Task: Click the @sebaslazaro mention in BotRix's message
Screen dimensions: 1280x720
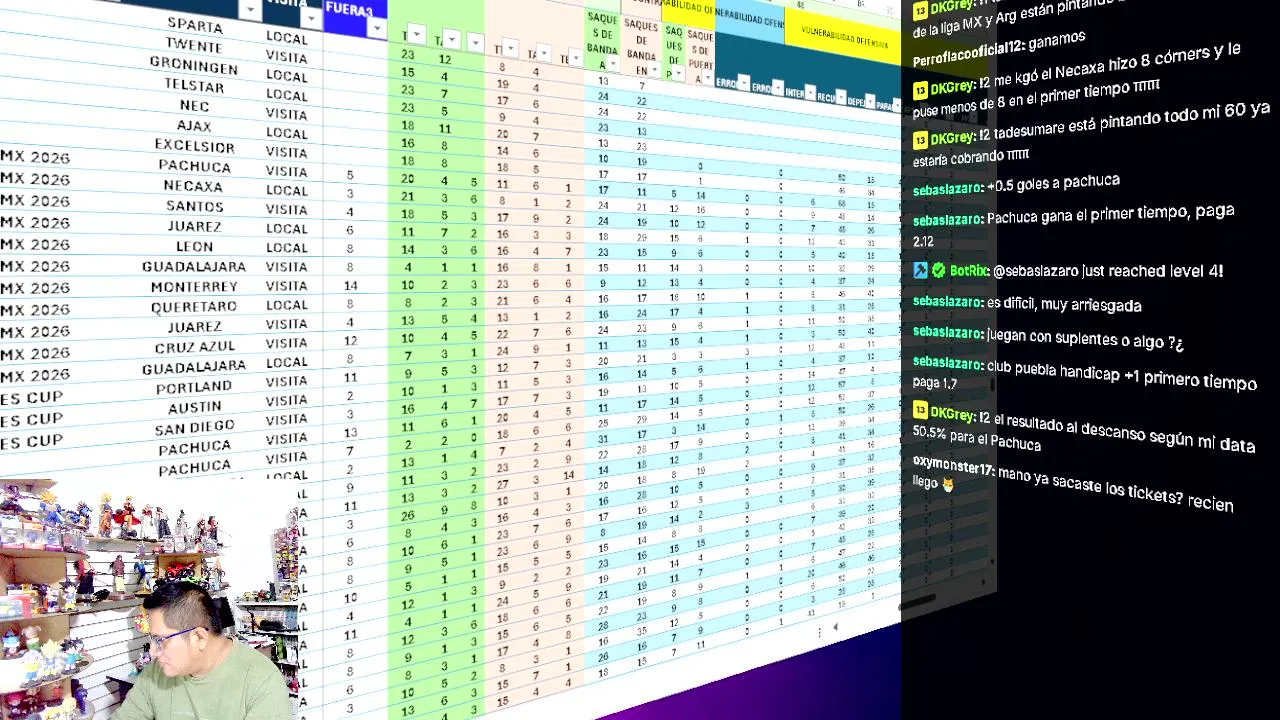Action: tap(1036, 271)
